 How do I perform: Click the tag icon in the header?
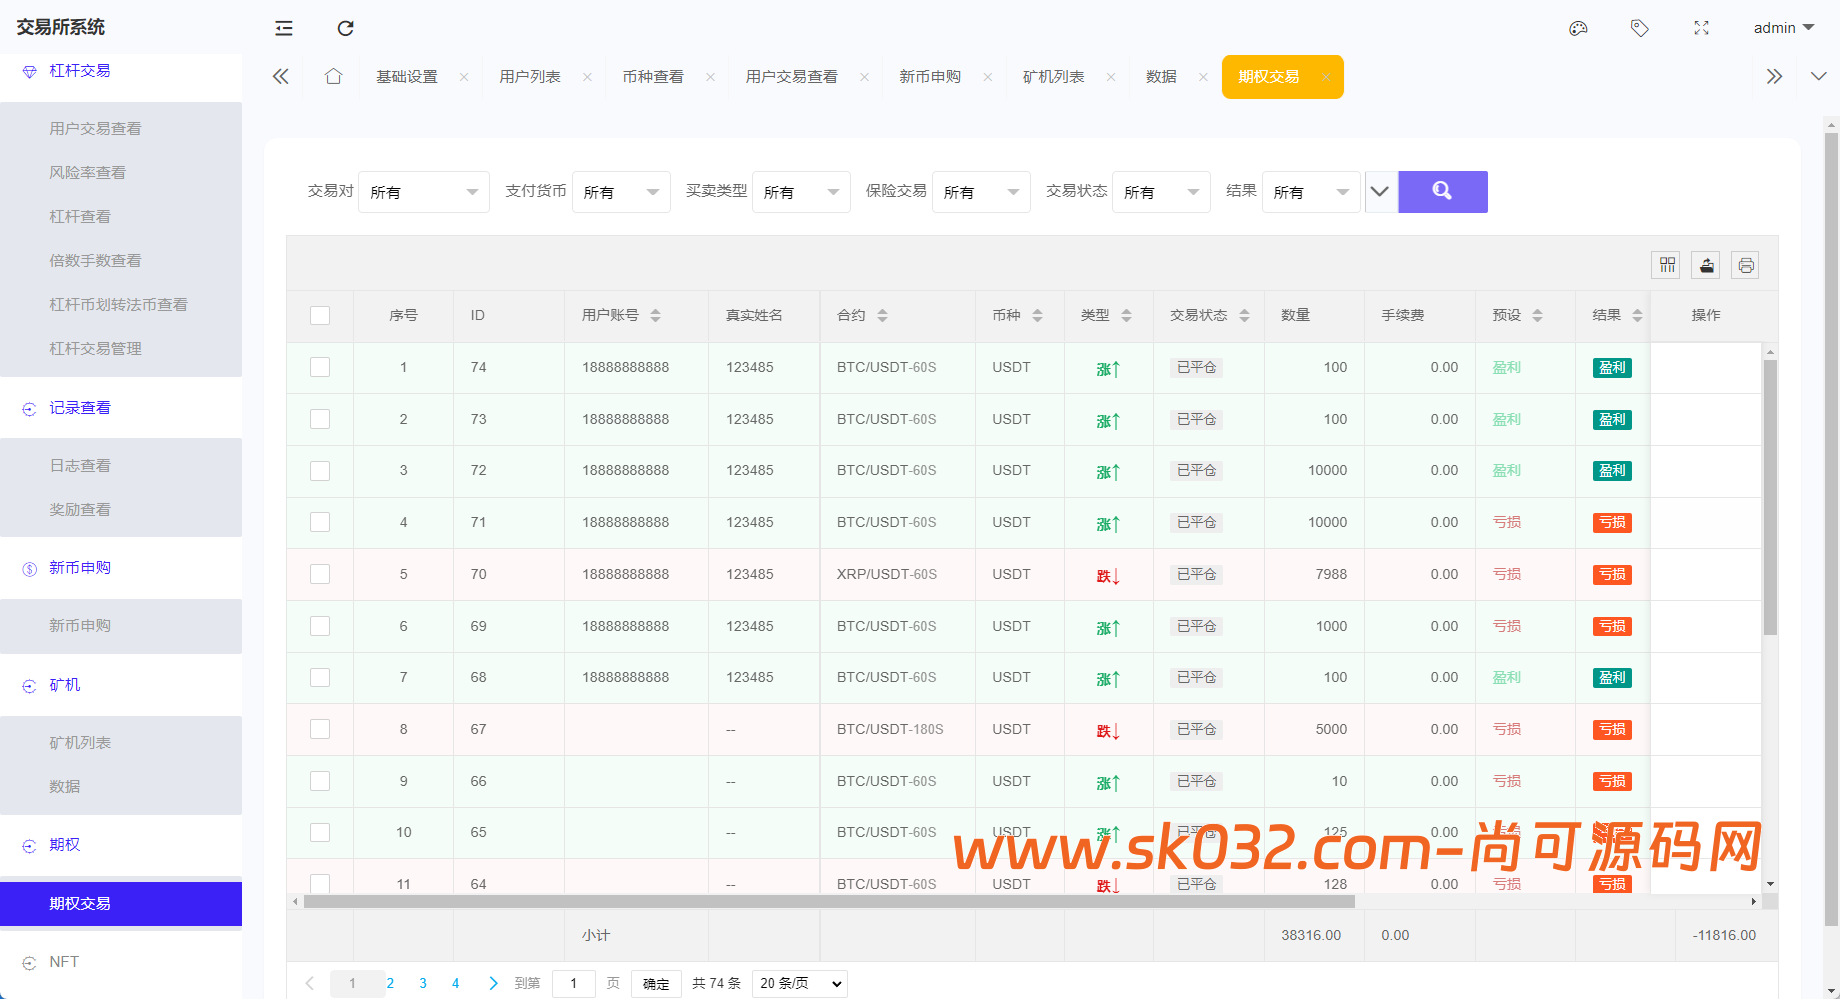1640,28
